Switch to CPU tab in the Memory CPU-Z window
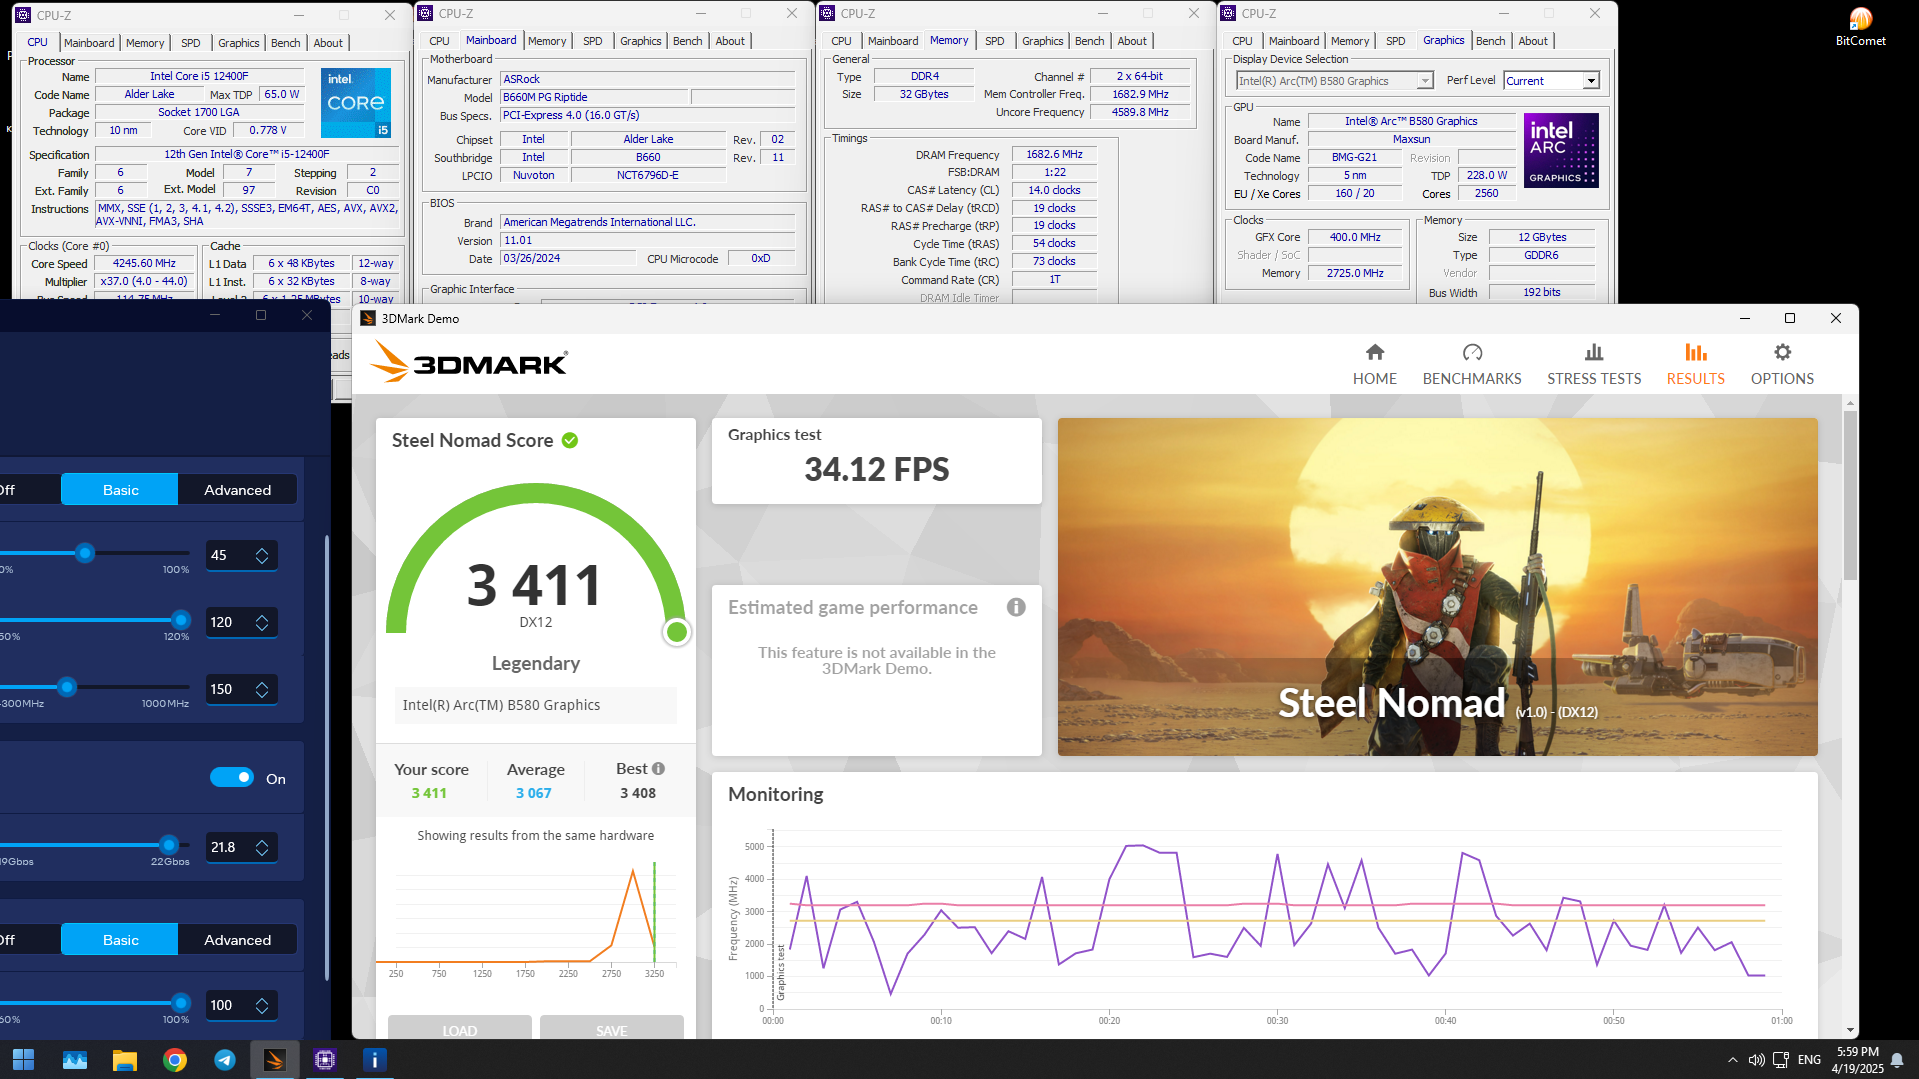The height and width of the screenshot is (1079, 1919). pos(841,41)
